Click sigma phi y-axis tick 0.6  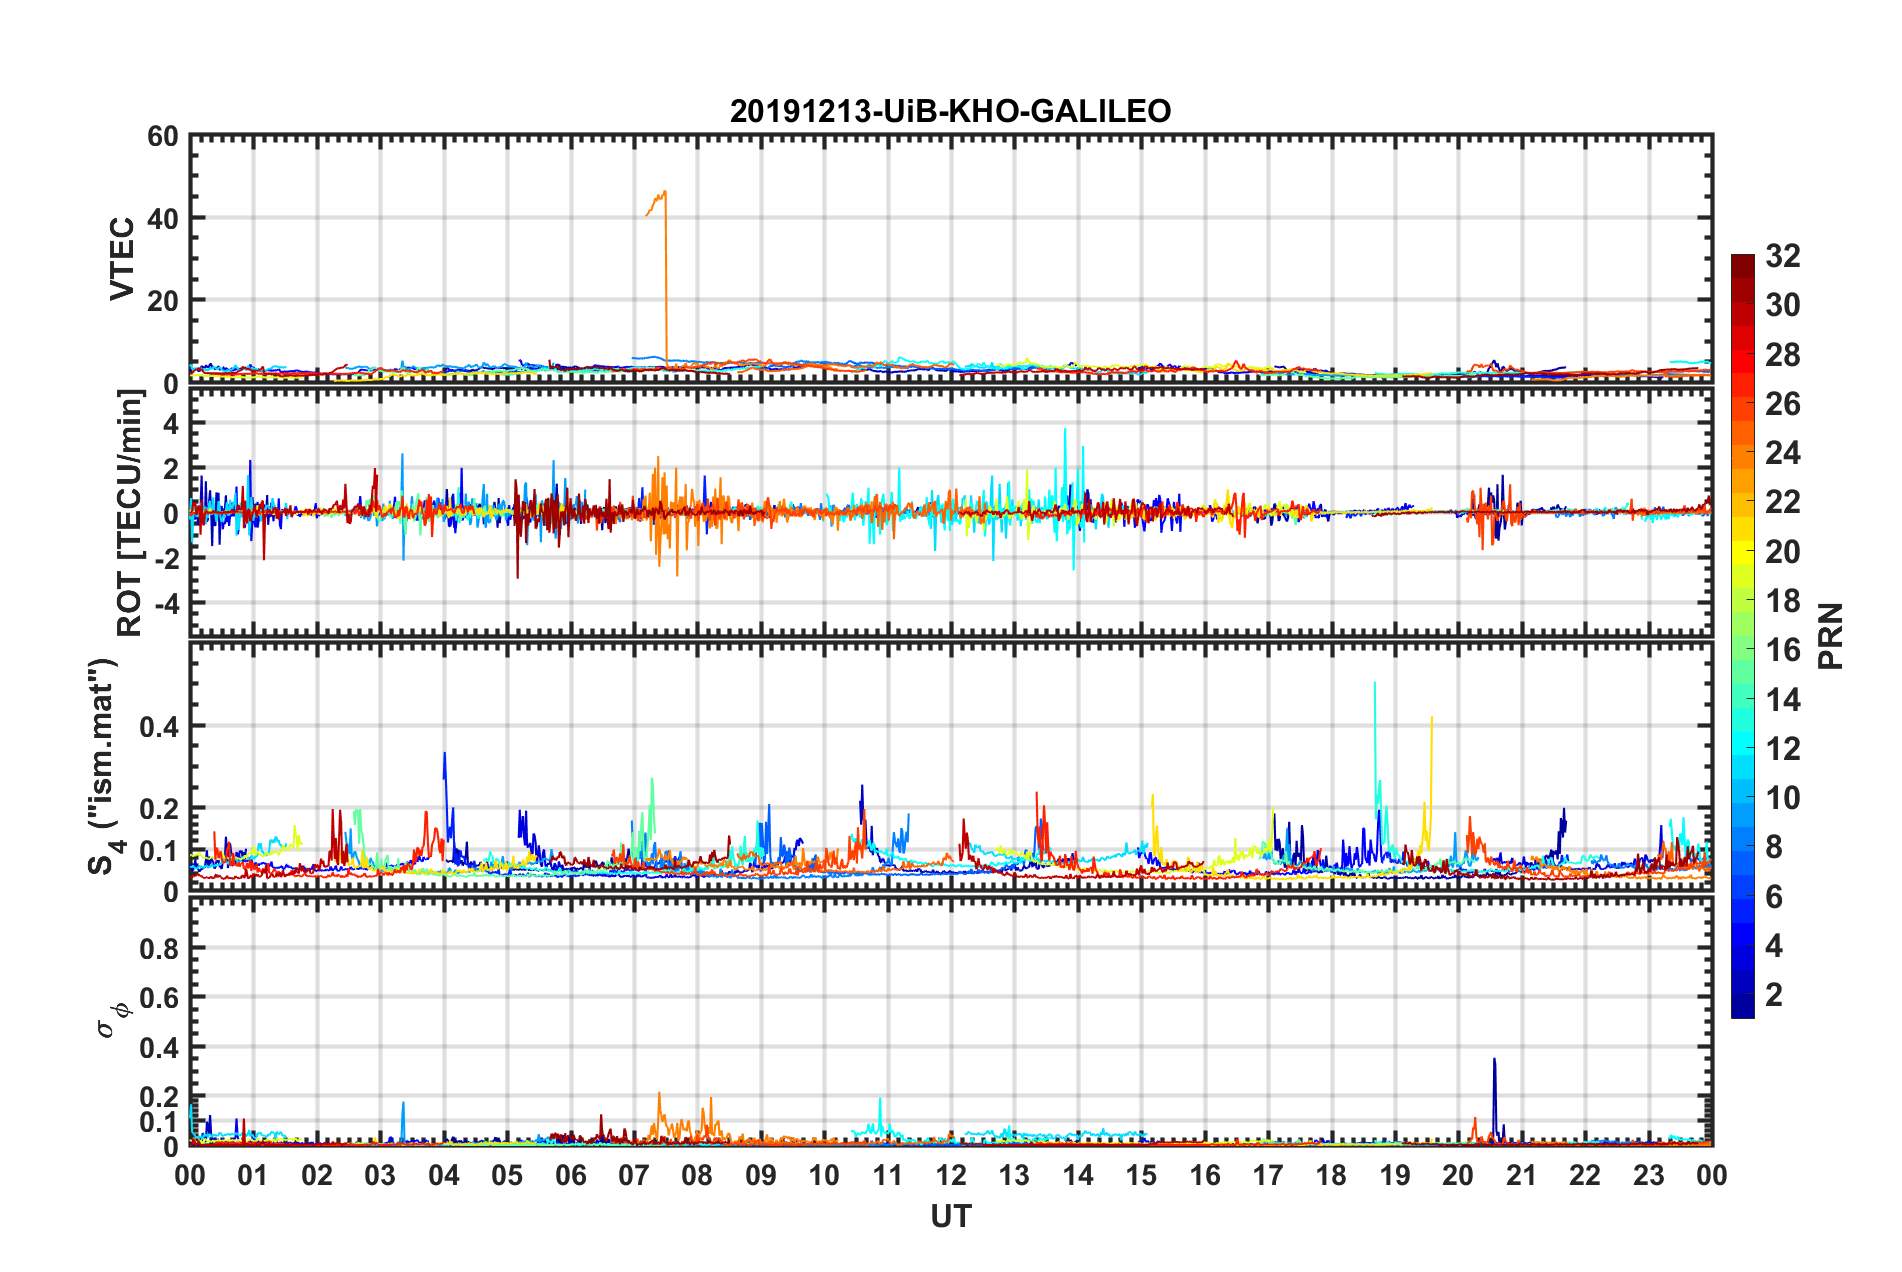point(159,998)
